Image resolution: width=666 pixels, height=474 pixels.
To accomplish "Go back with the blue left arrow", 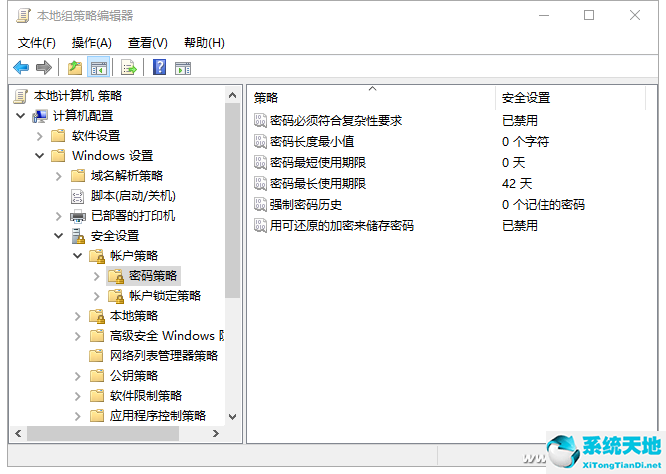I will [21, 68].
